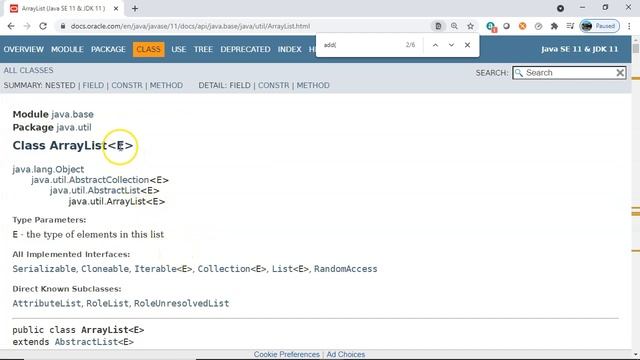Open PACKAGE in navigation bar
This screenshot has width=640, height=360.
coord(108,49)
